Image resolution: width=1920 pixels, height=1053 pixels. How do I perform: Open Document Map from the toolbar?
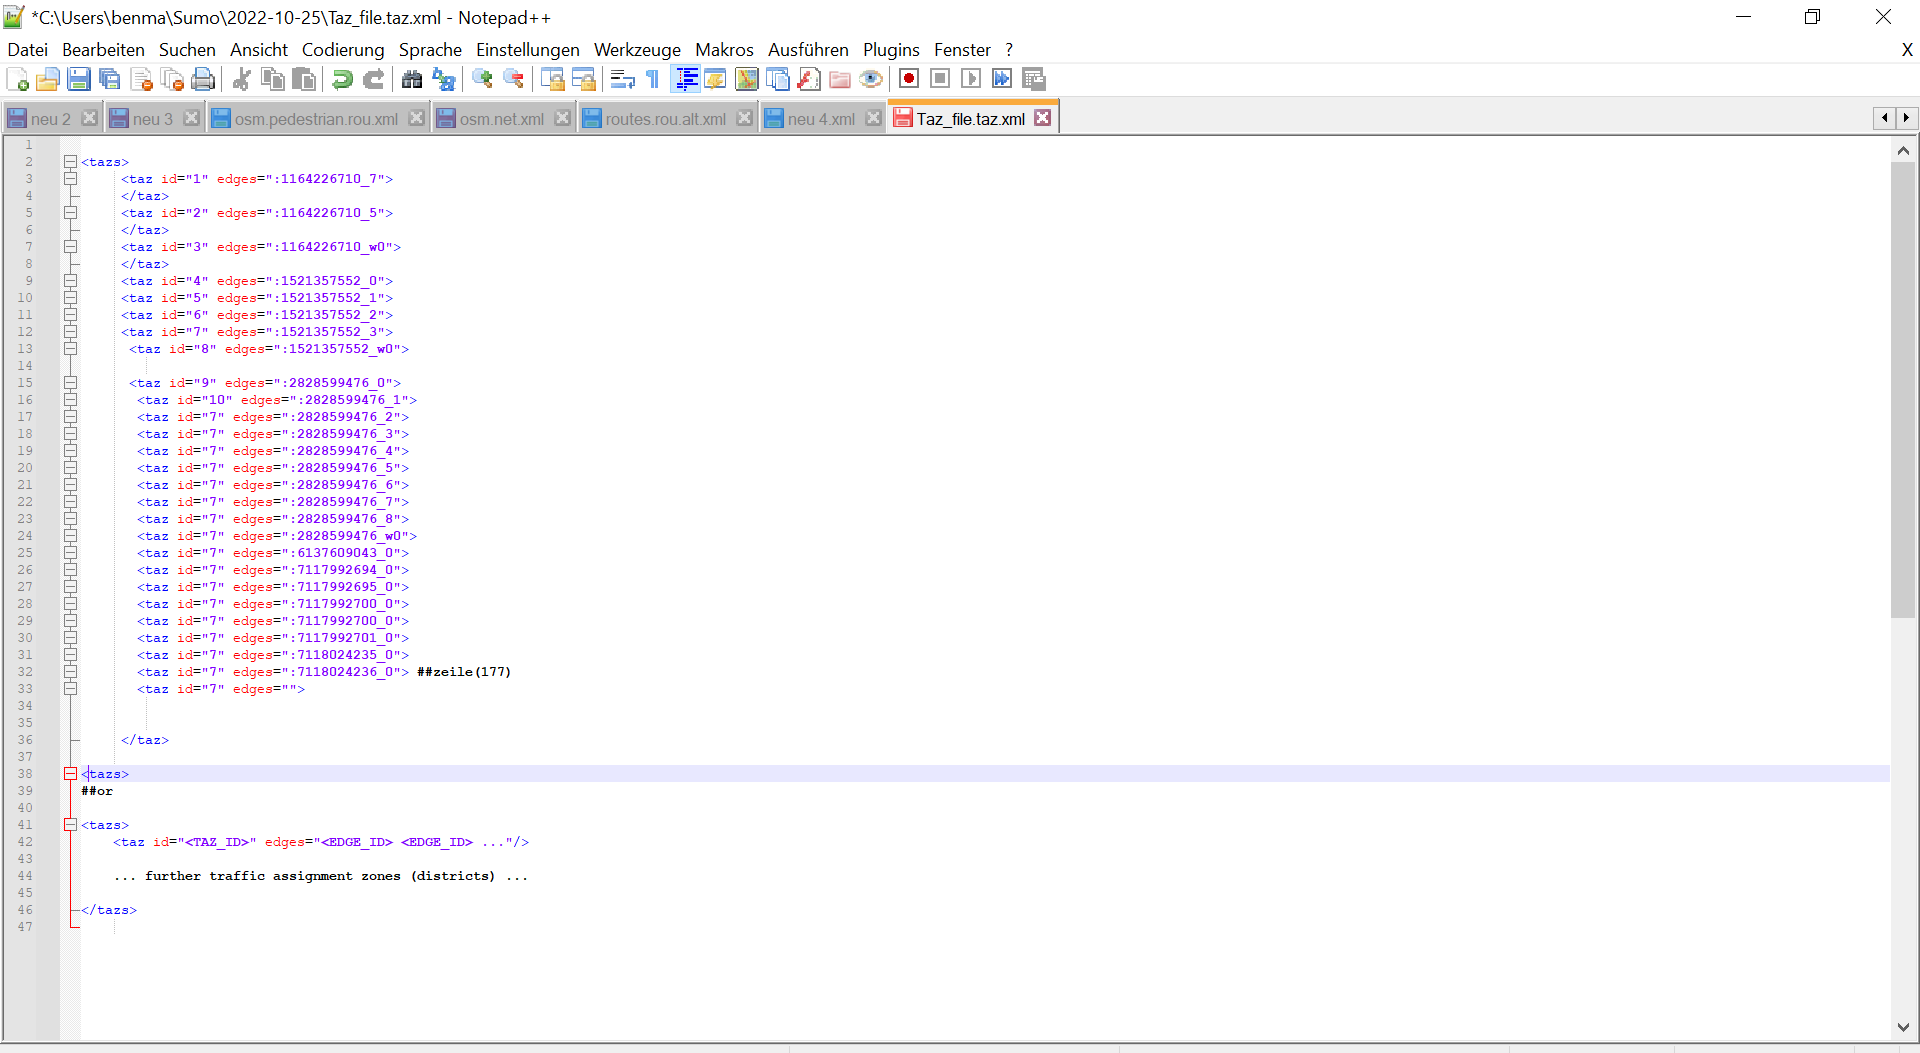click(x=747, y=79)
